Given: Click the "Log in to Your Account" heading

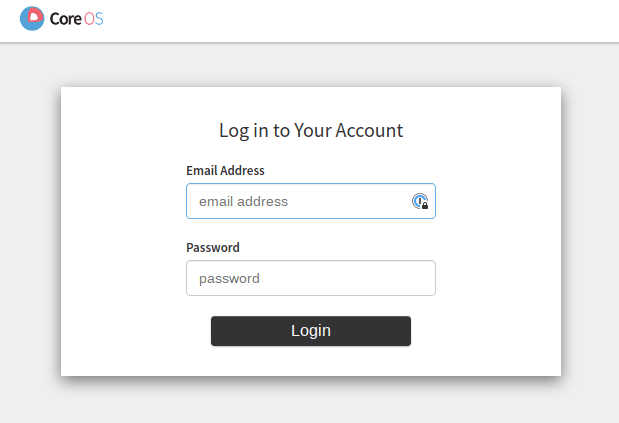Looking at the screenshot, I should click(311, 131).
